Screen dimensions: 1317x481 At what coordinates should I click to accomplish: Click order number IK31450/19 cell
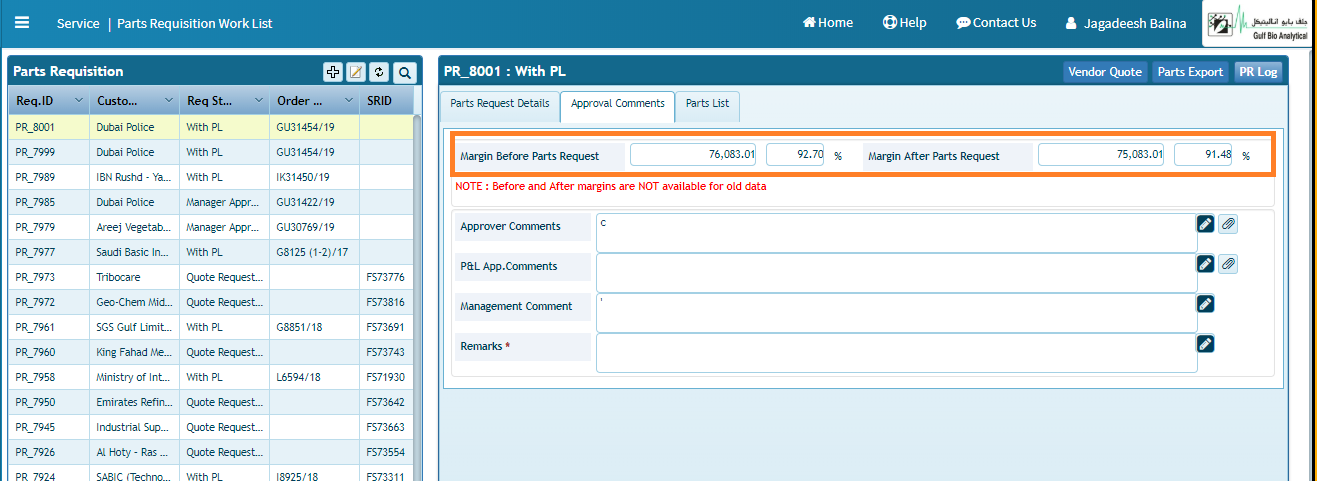[x=314, y=177]
